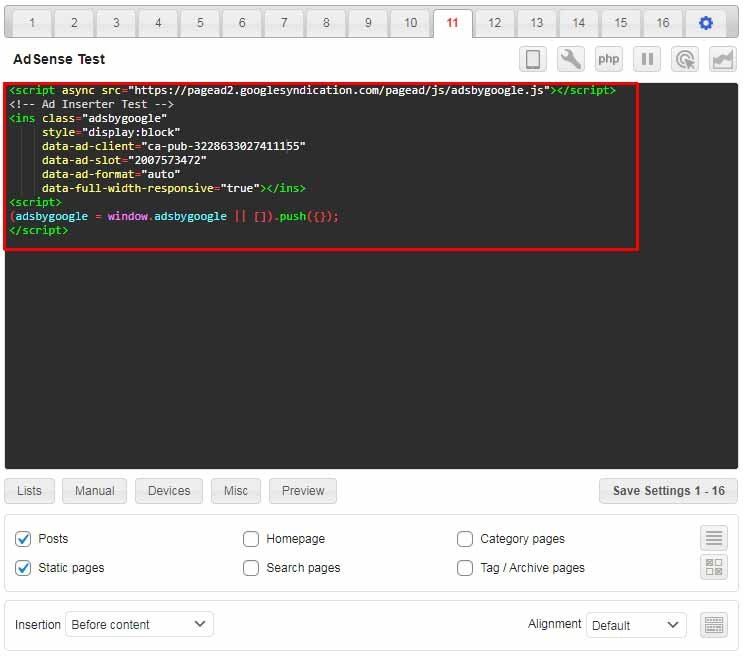Enable the Tag / Archive pages checkbox
The image size is (743, 656).
pos(465,568)
